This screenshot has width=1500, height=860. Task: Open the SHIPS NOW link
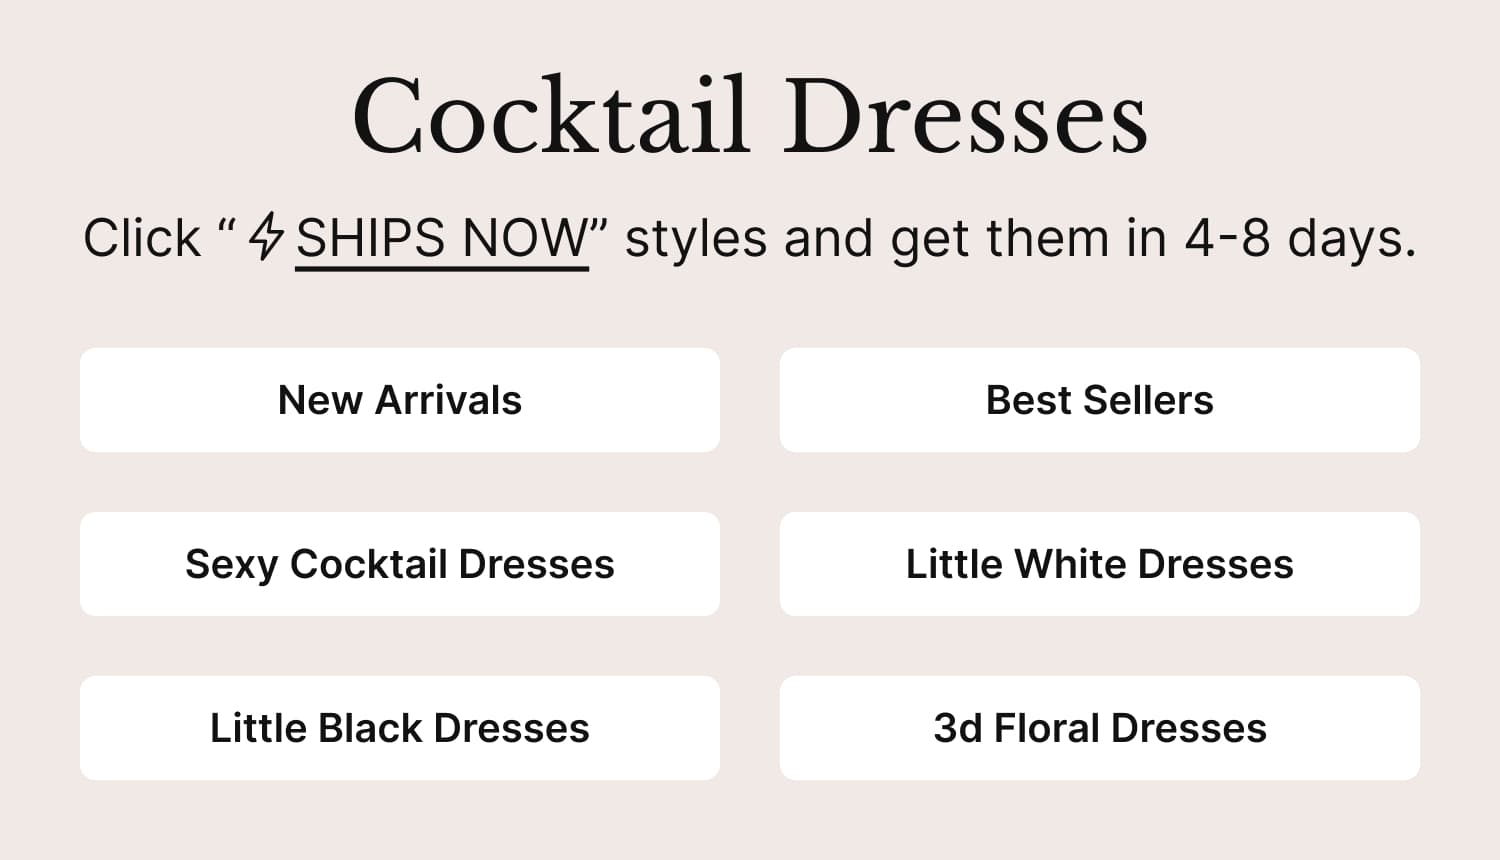(442, 239)
